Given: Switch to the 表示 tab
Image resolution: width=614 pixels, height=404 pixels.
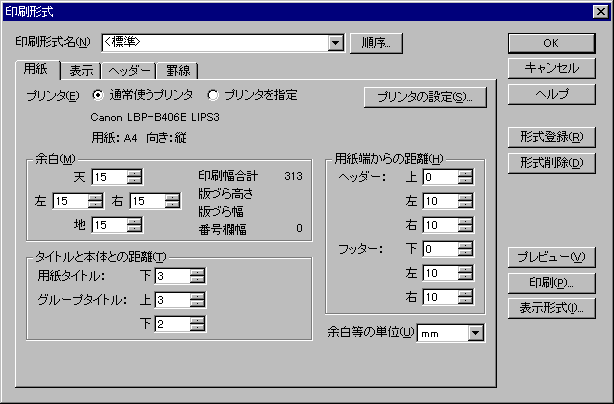Looking at the screenshot, I should tap(82, 71).
